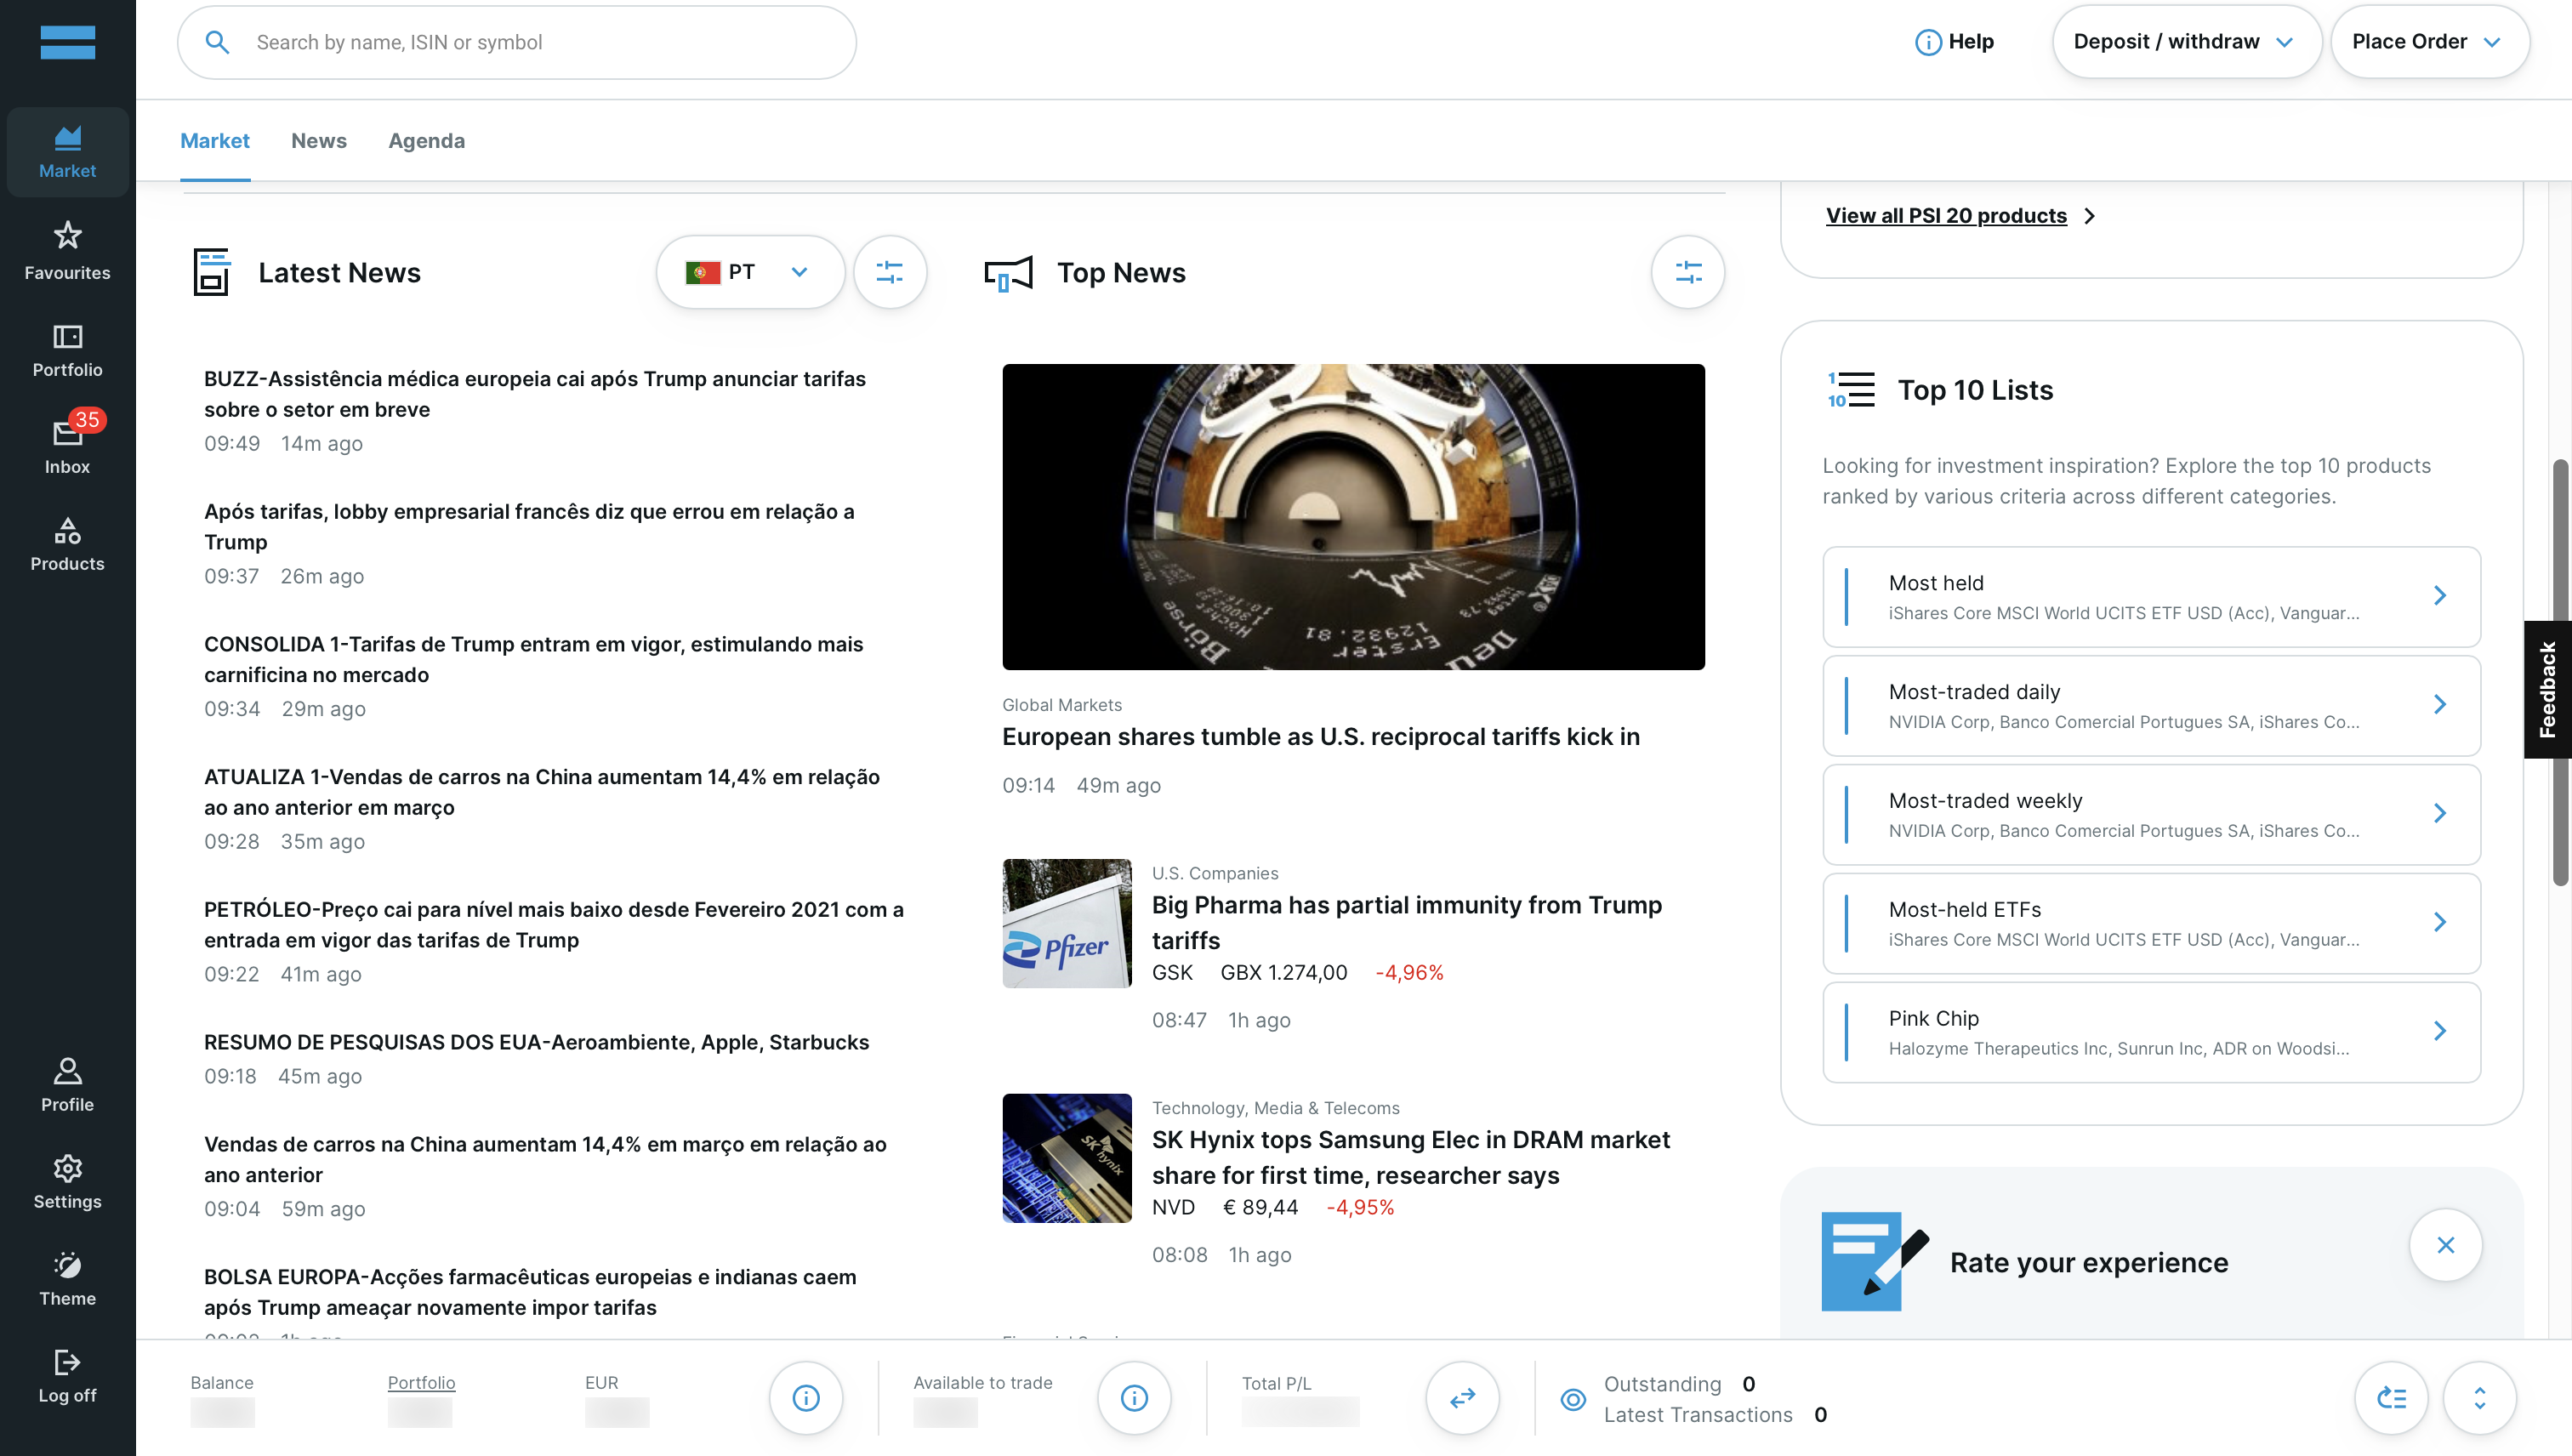Switch to the Agenda tab
This screenshot has height=1456, width=2572.
coord(426,141)
